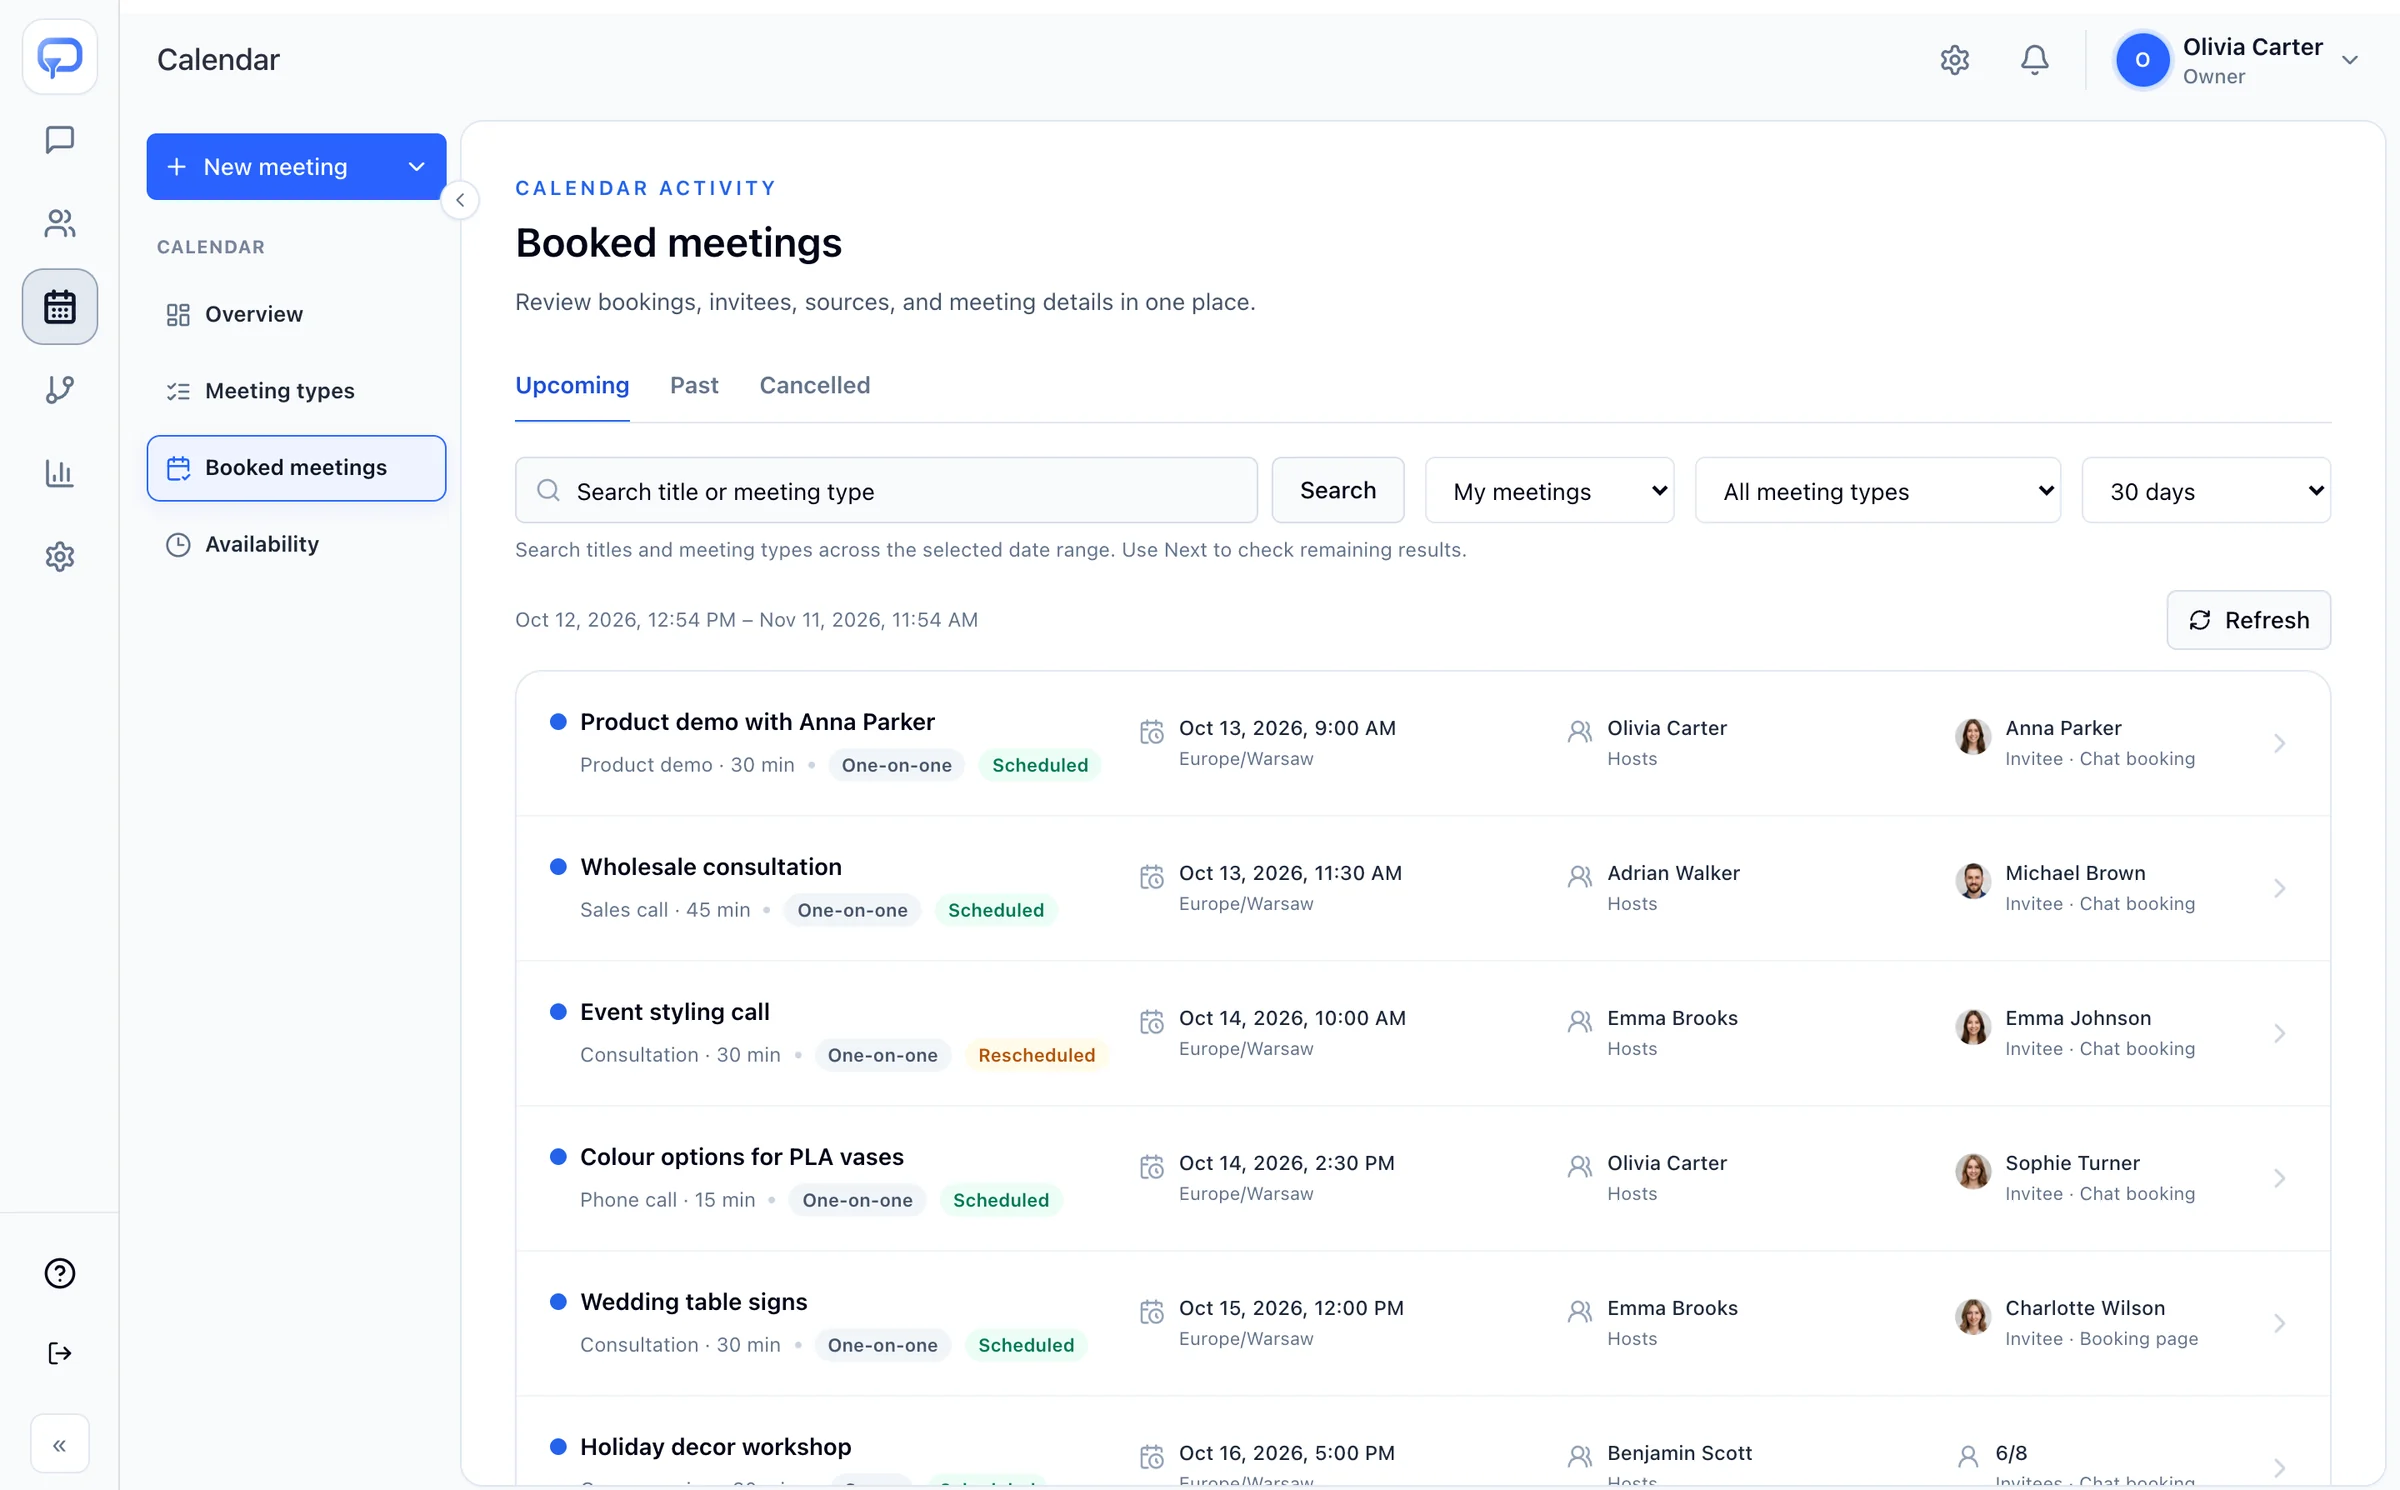Click the log out icon
This screenshot has height=1490, width=2400.
(60, 1353)
